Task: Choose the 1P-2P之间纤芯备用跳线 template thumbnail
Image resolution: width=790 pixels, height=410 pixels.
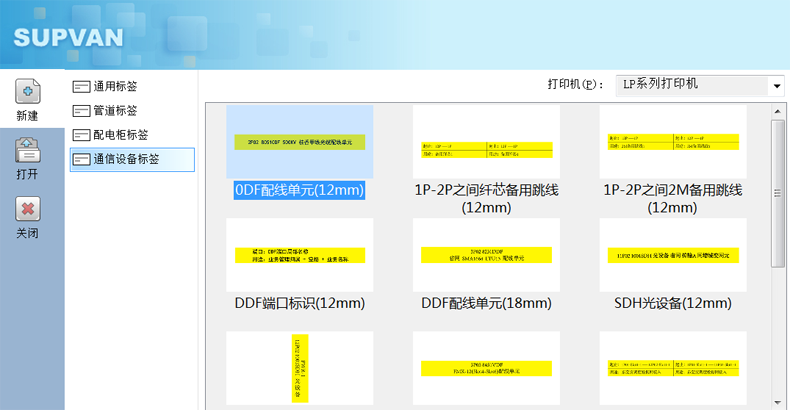Action: (x=486, y=142)
